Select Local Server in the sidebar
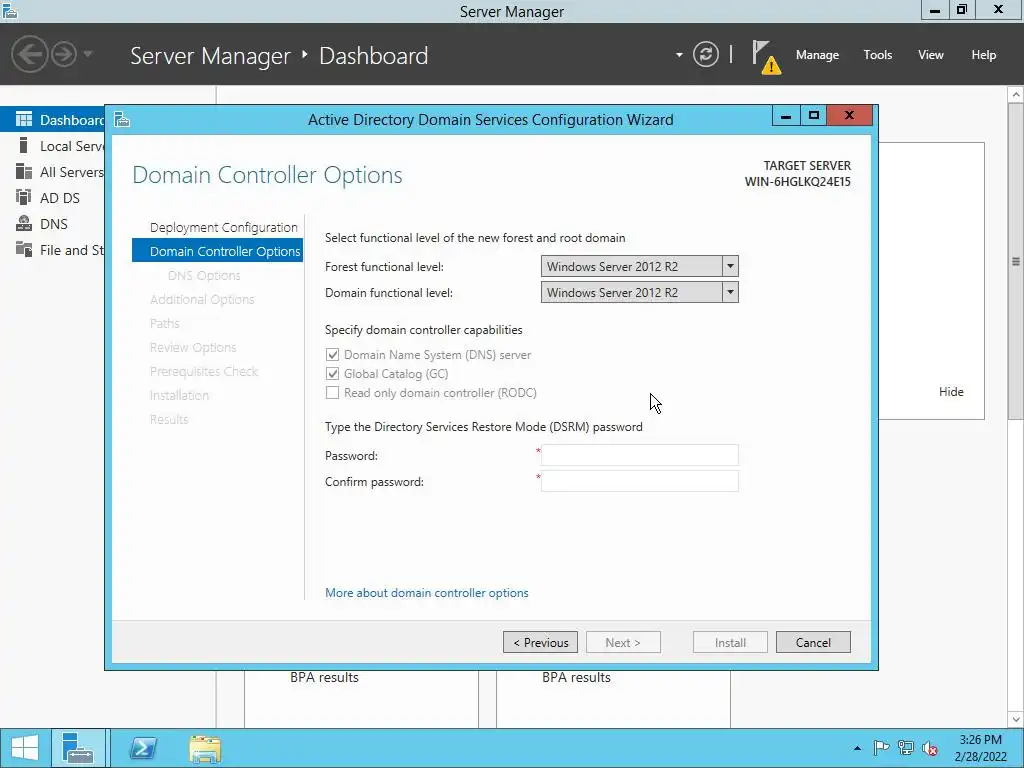Screen dimensions: 1024x768 pyautogui.click(x=72, y=146)
